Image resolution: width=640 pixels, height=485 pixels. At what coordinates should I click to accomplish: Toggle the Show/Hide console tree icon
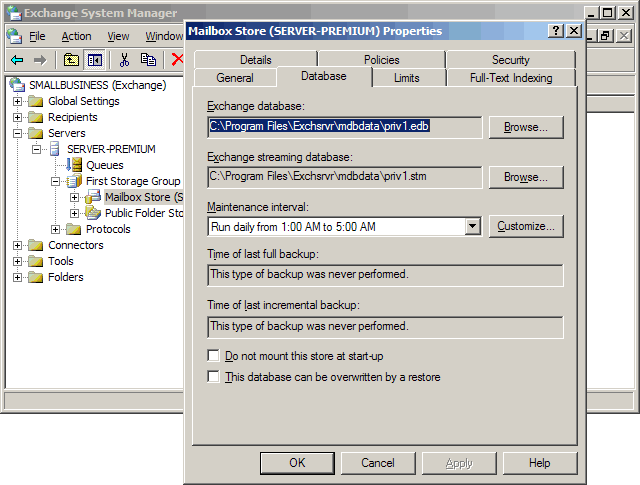(x=95, y=60)
